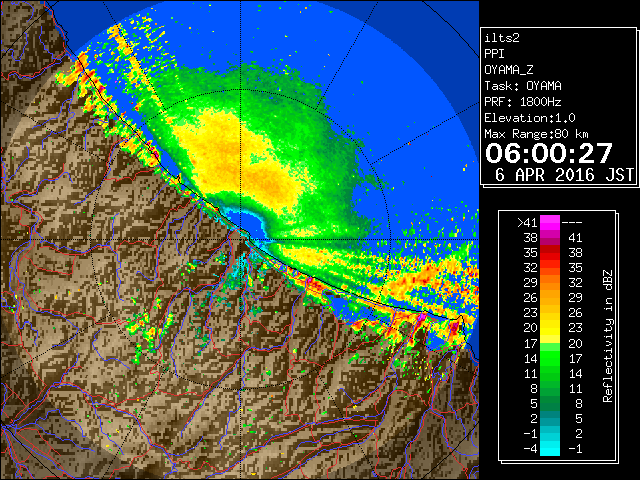The height and width of the screenshot is (480, 640).
Task: Pick the red 35 dBZ color band
Action: tap(549, 253)
